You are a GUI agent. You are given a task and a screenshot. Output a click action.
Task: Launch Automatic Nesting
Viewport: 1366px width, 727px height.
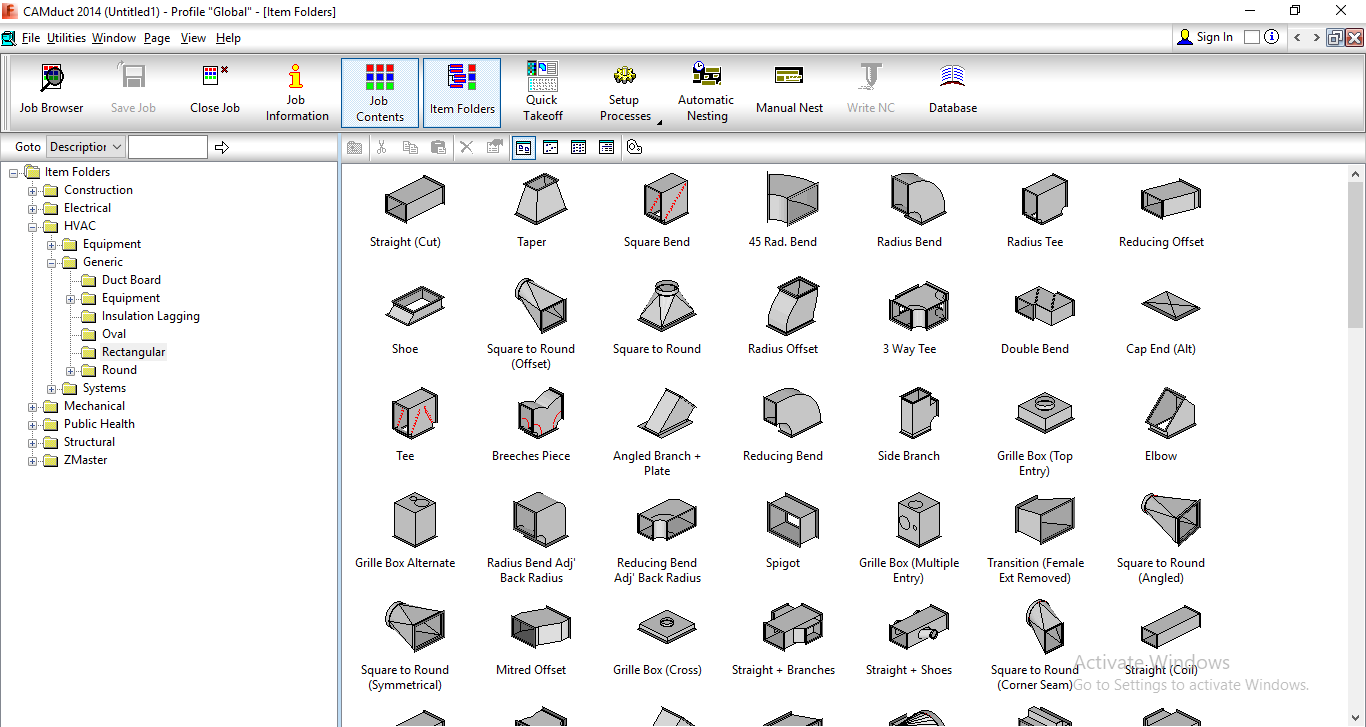click(x=706, y=91)
